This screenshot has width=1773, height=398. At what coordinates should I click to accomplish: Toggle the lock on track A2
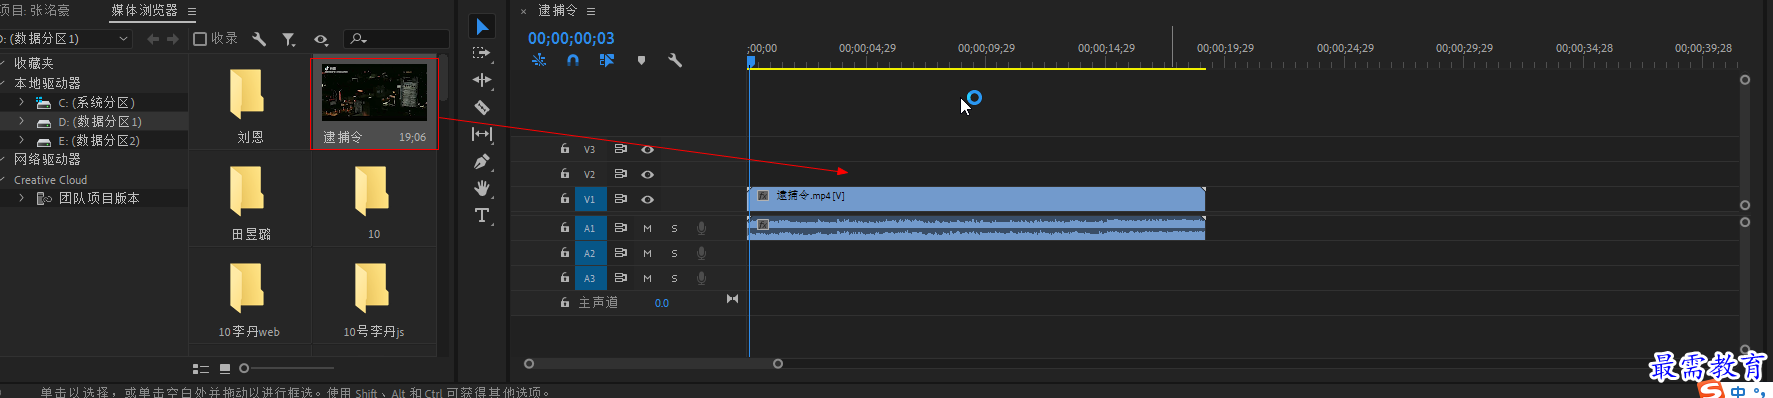(x=565, y=253)
